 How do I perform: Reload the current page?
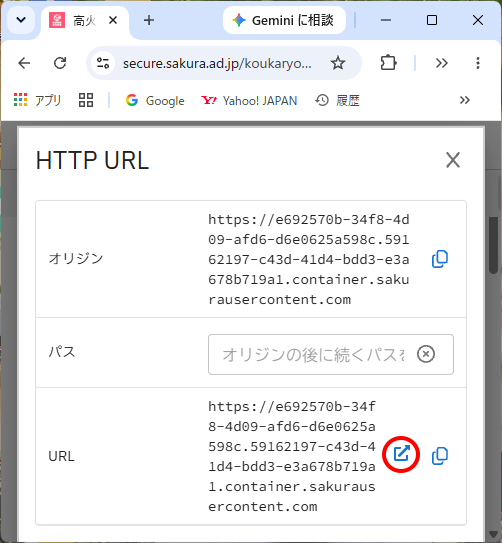coord(60,63)
